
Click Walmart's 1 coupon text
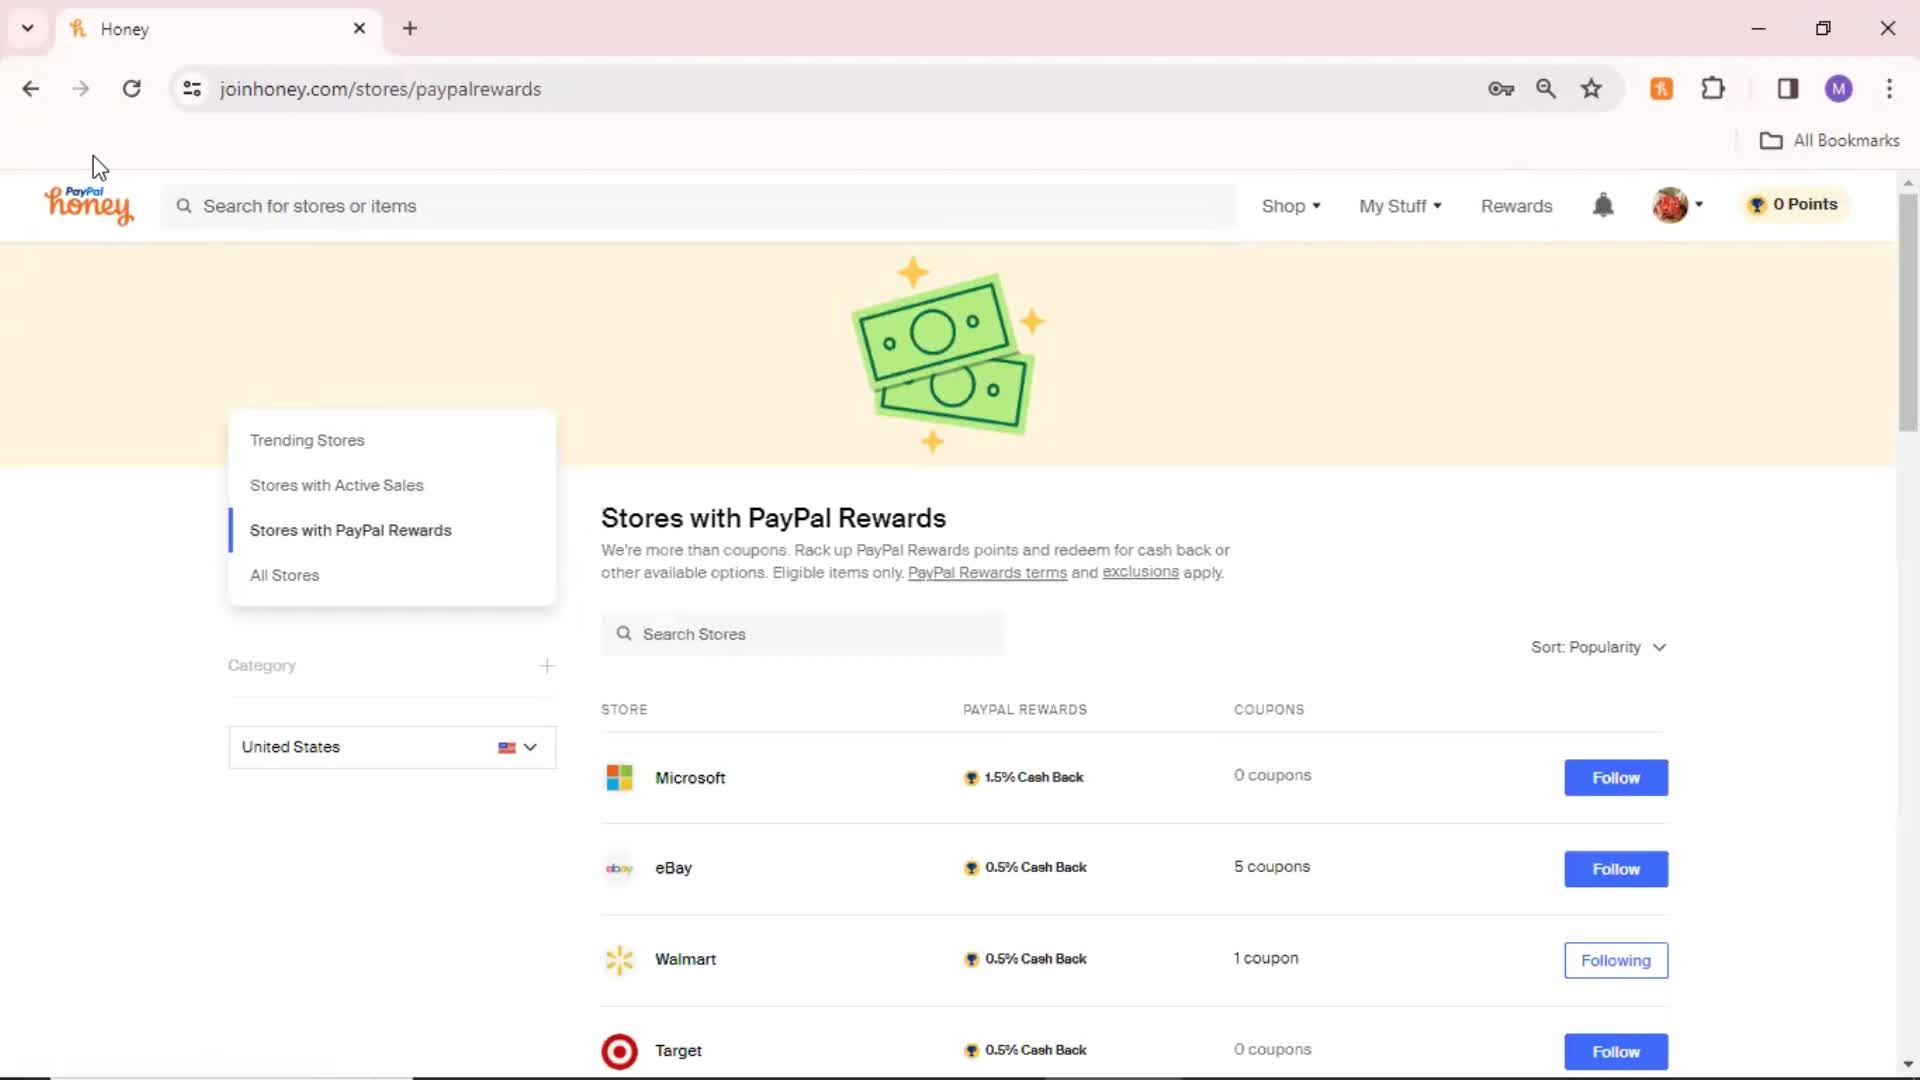[1265, 958]
